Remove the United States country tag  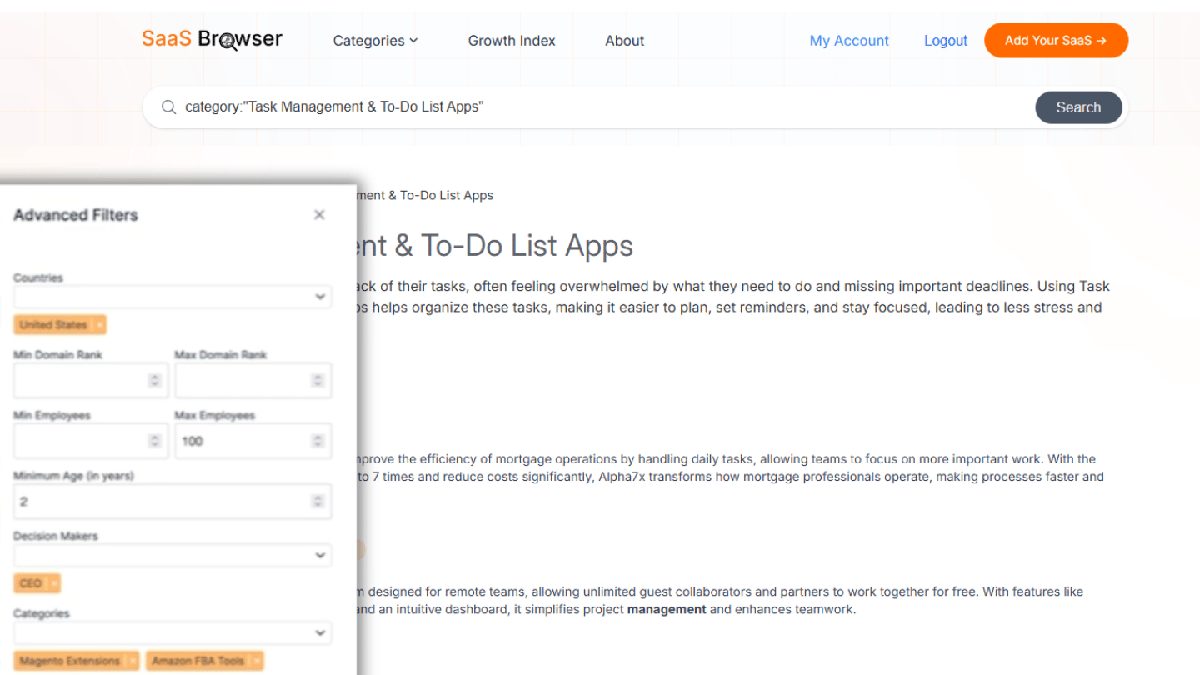101,325
